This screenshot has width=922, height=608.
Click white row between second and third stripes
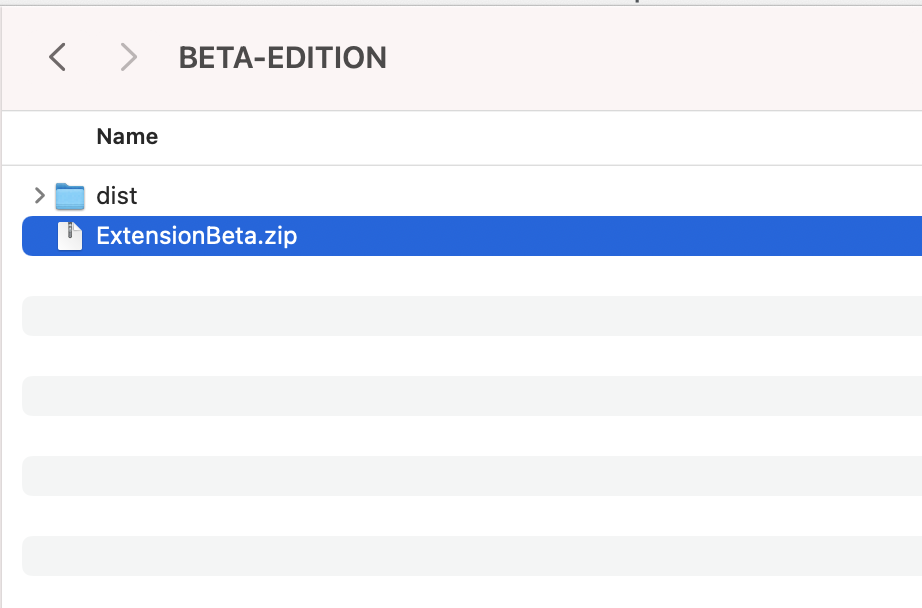pos(472,436)
